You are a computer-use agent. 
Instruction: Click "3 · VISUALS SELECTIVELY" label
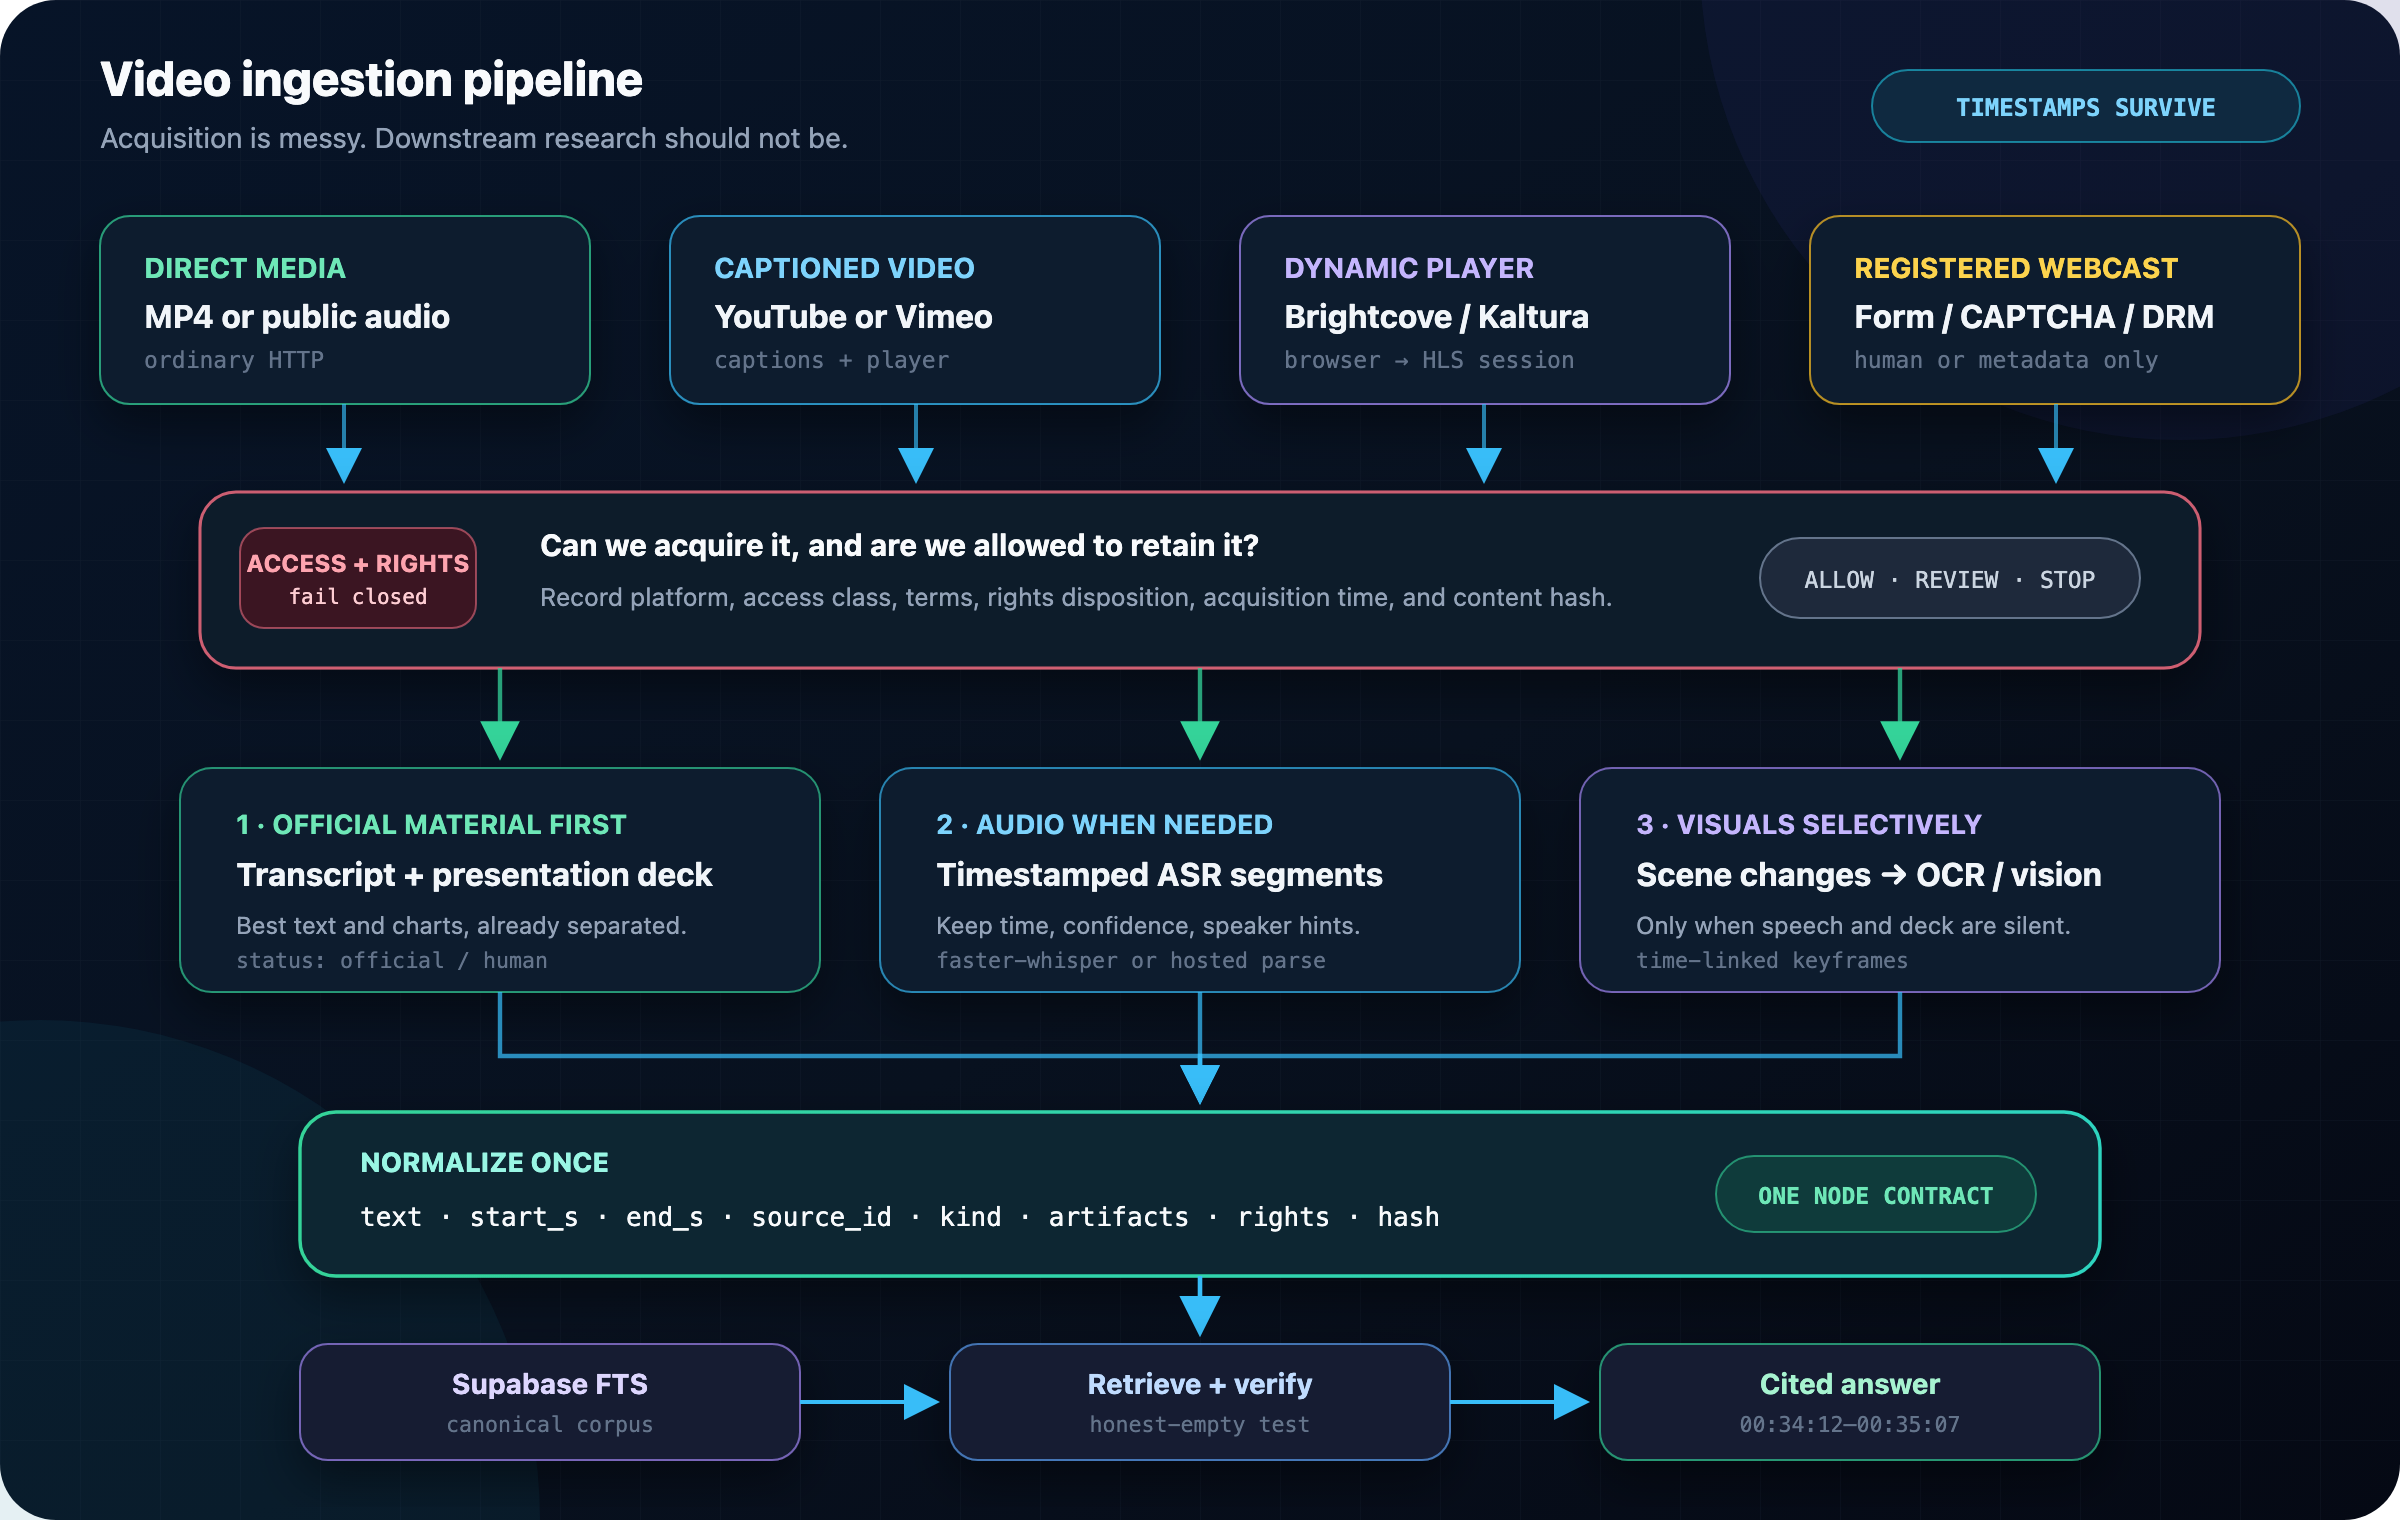1809,824
